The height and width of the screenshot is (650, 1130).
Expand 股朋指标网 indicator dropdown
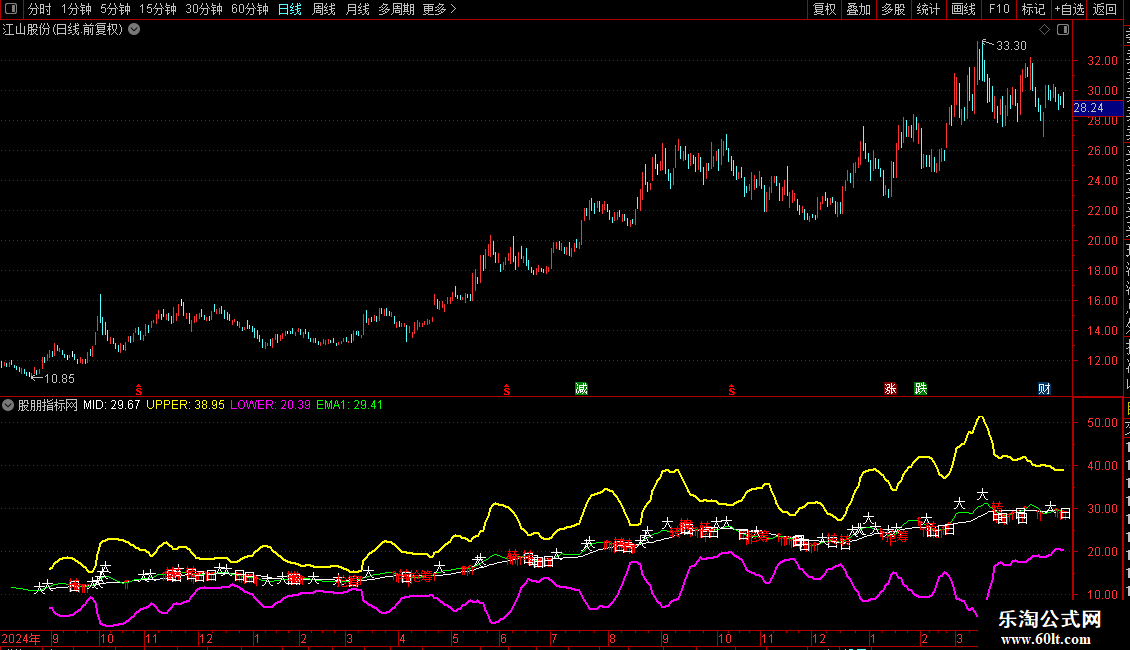(8, 405)
